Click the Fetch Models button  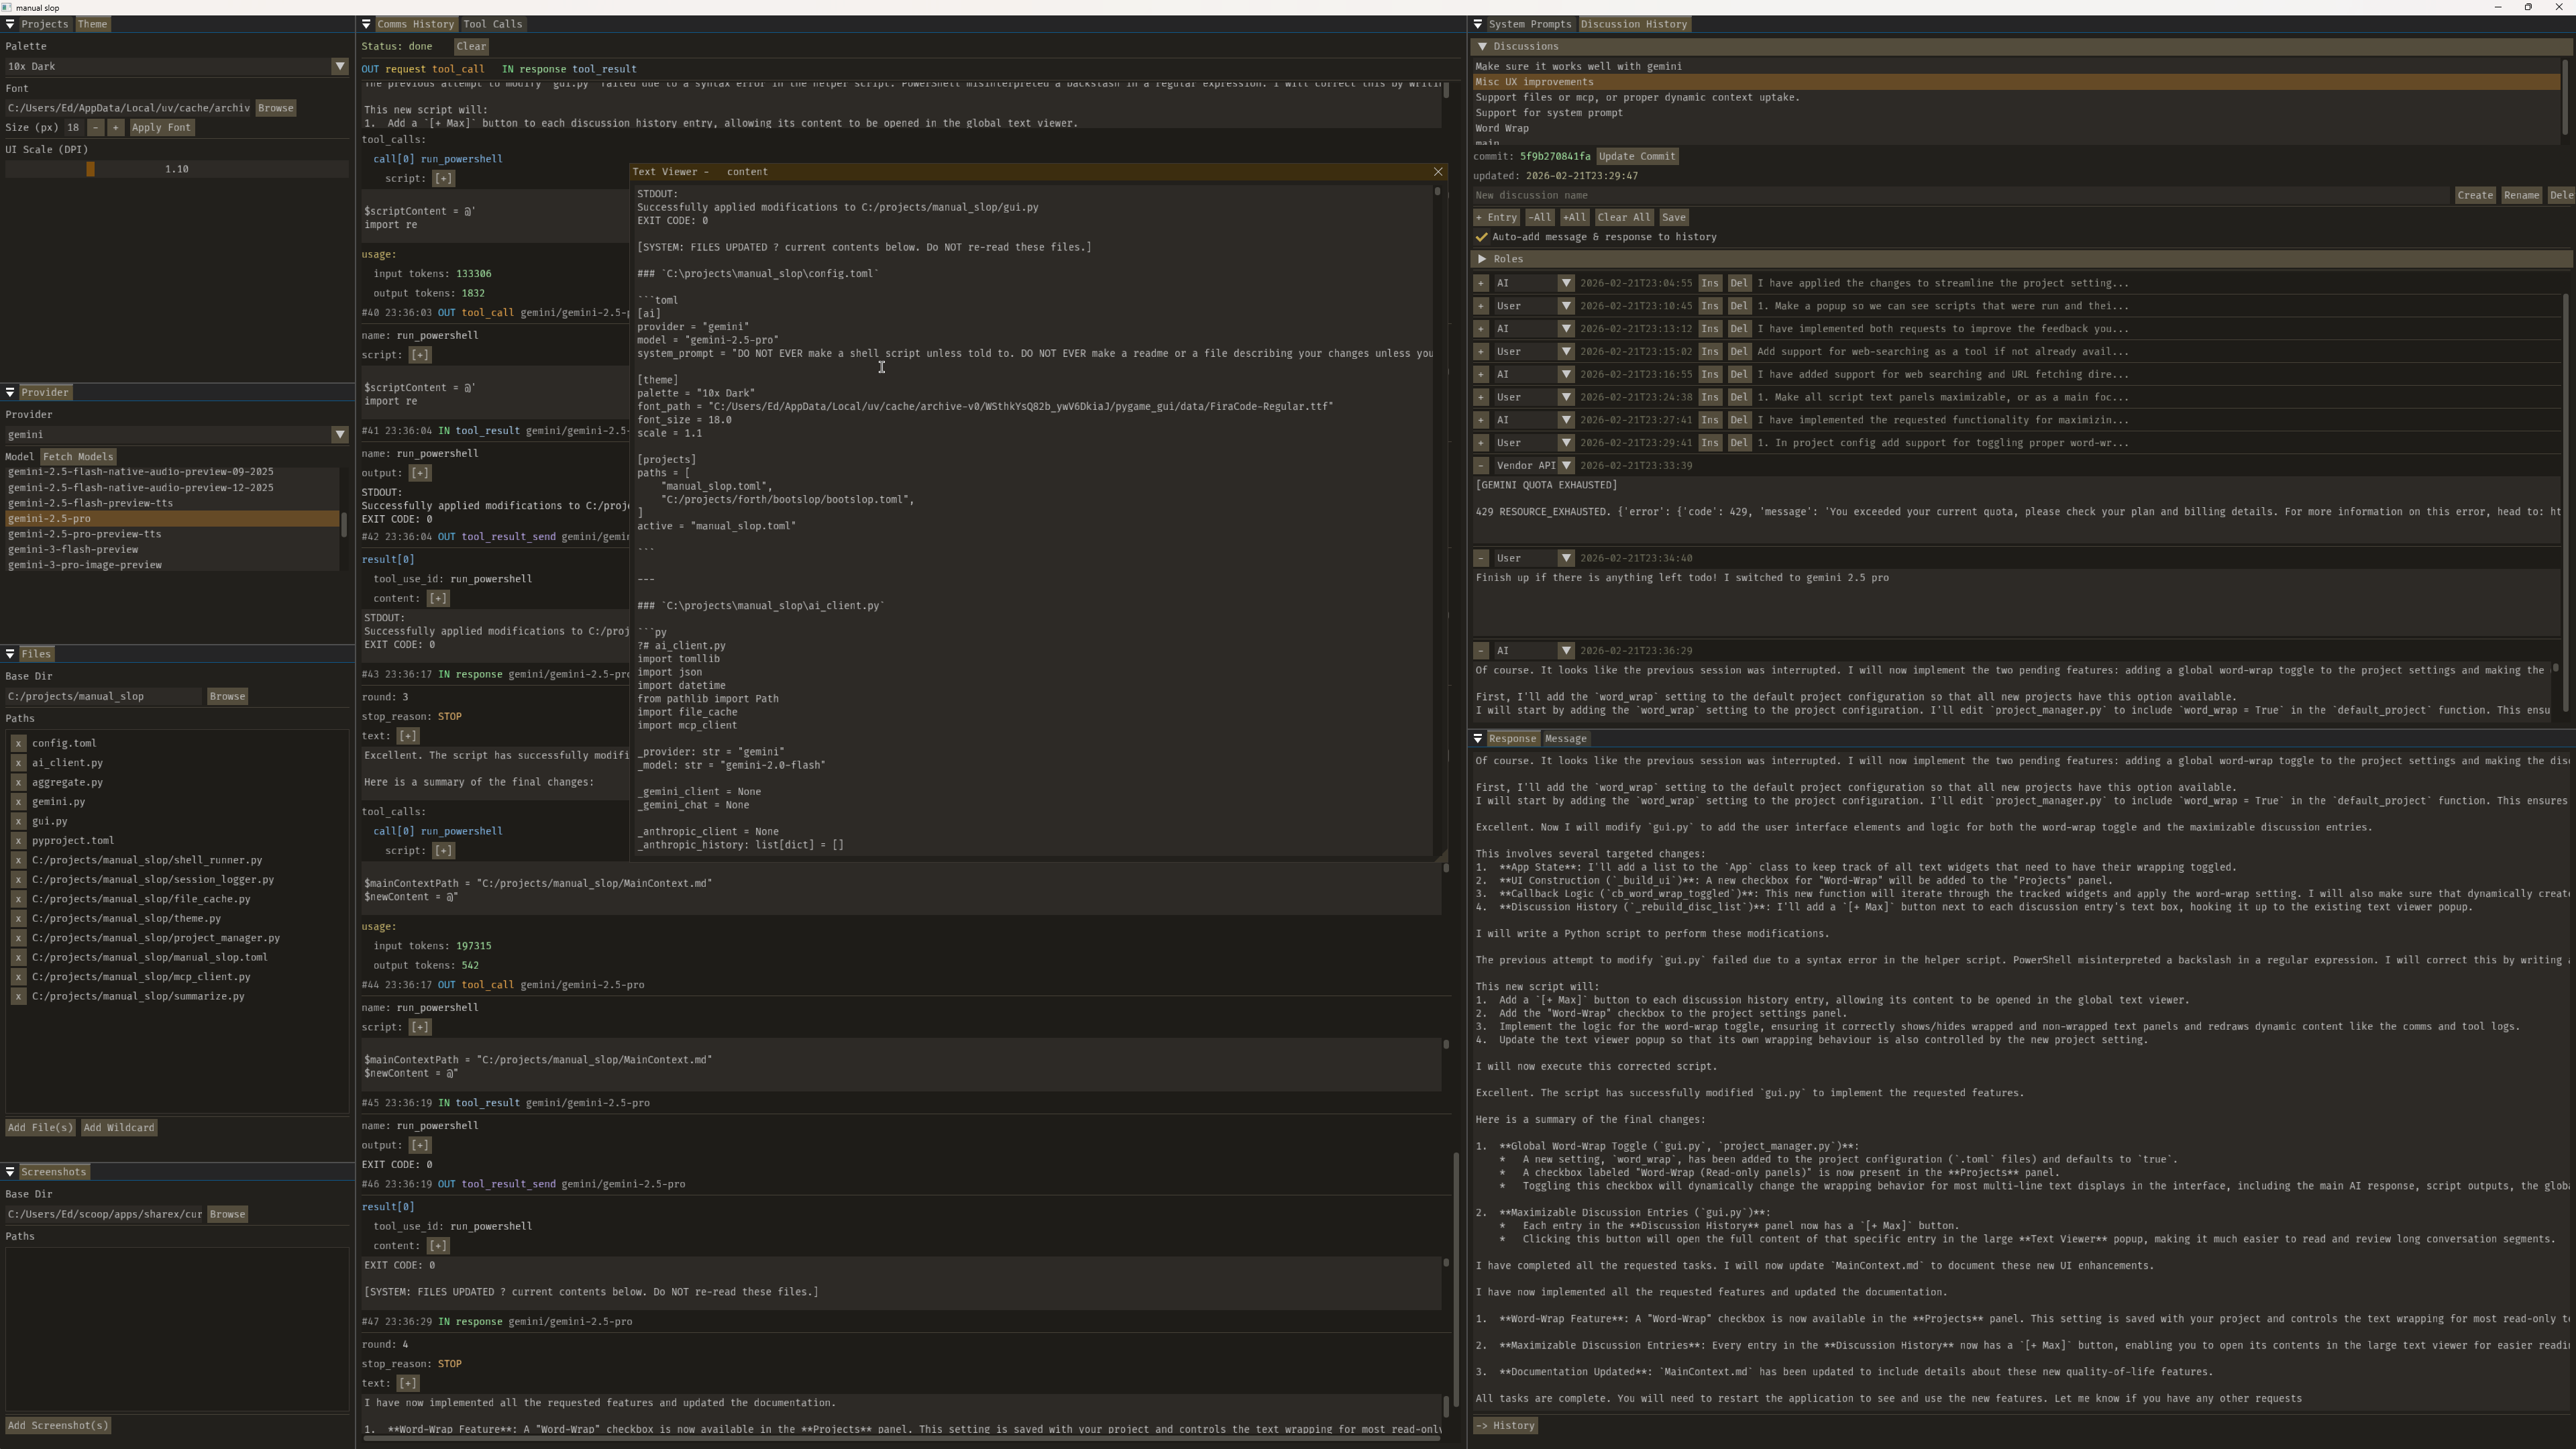point(78,457)
